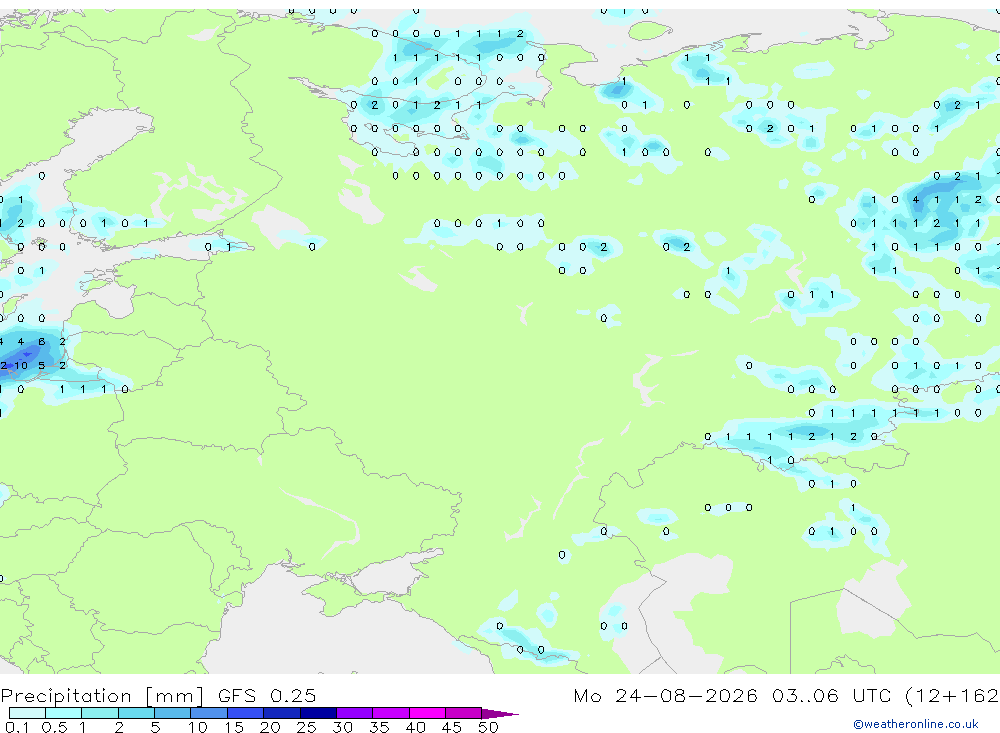
Task: Click the legend scale label '45'
Action: click(452, 727)
